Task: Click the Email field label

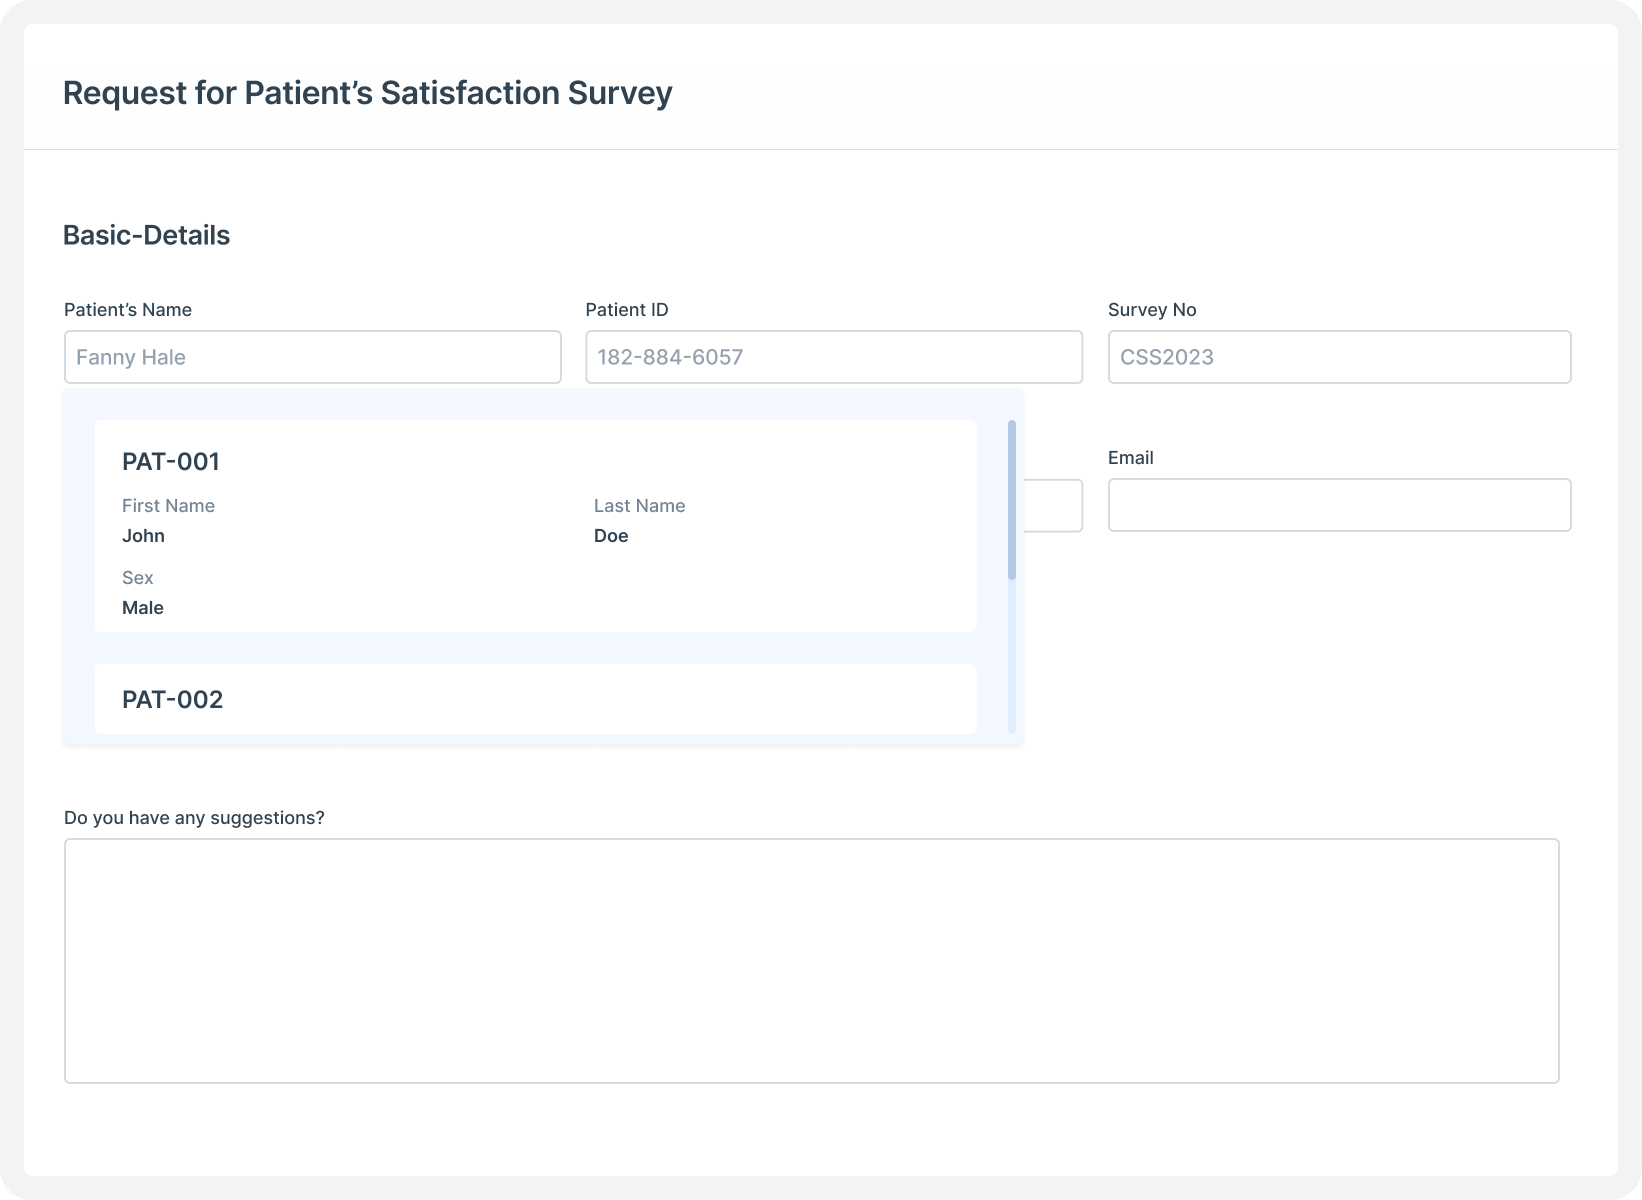Action: pos(1131,458)
